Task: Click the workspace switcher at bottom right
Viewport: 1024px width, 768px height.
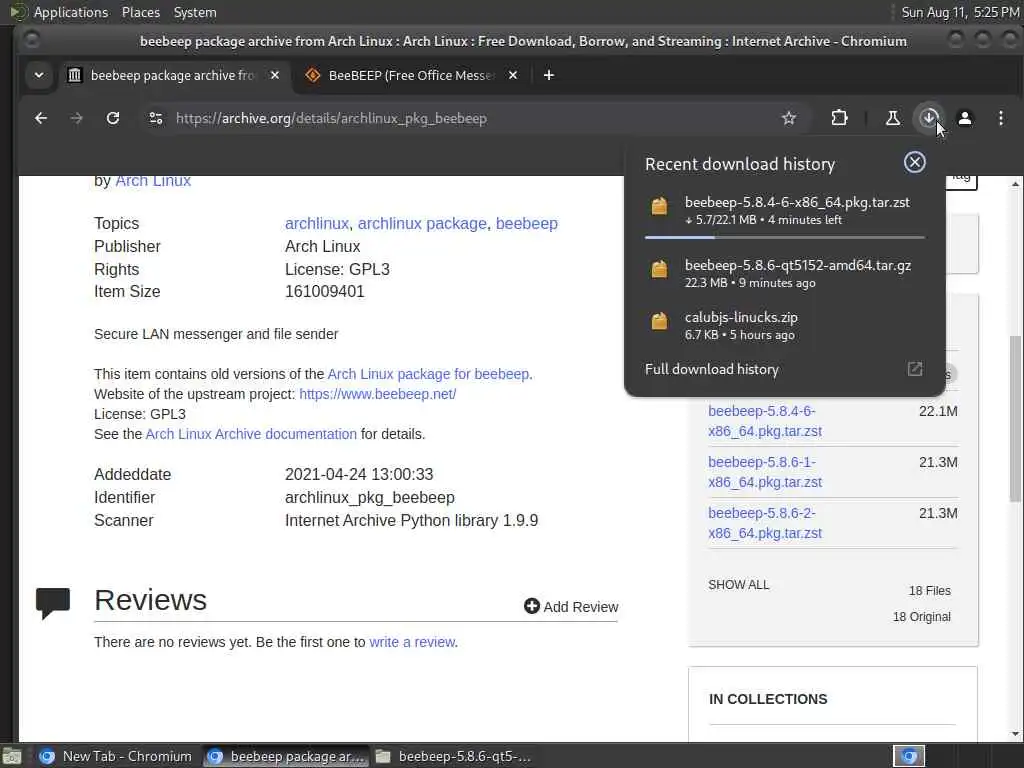Action: 909,756
